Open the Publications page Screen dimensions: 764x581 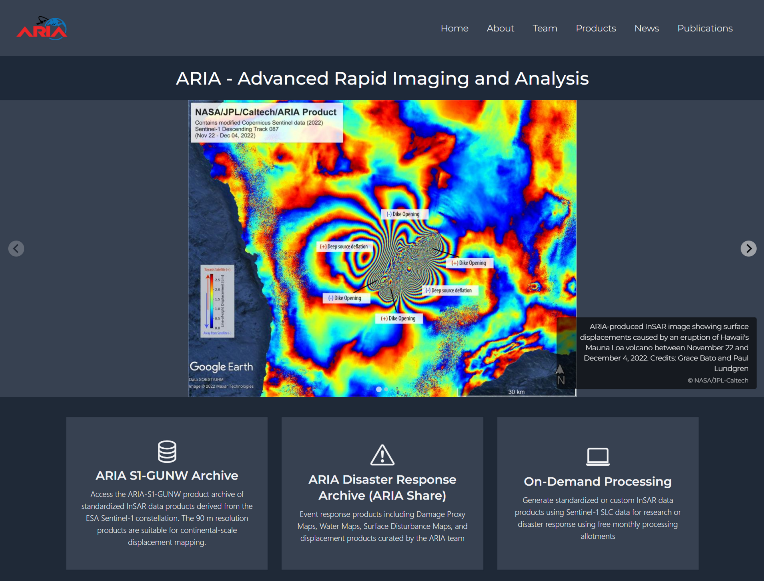coord(705,28)
